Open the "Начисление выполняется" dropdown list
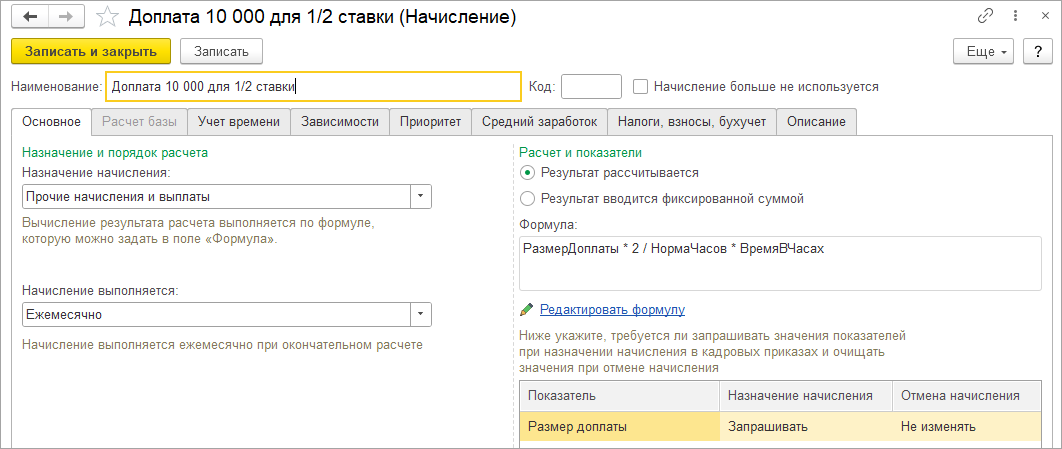 pyautogui.click(x=421, y=314)
